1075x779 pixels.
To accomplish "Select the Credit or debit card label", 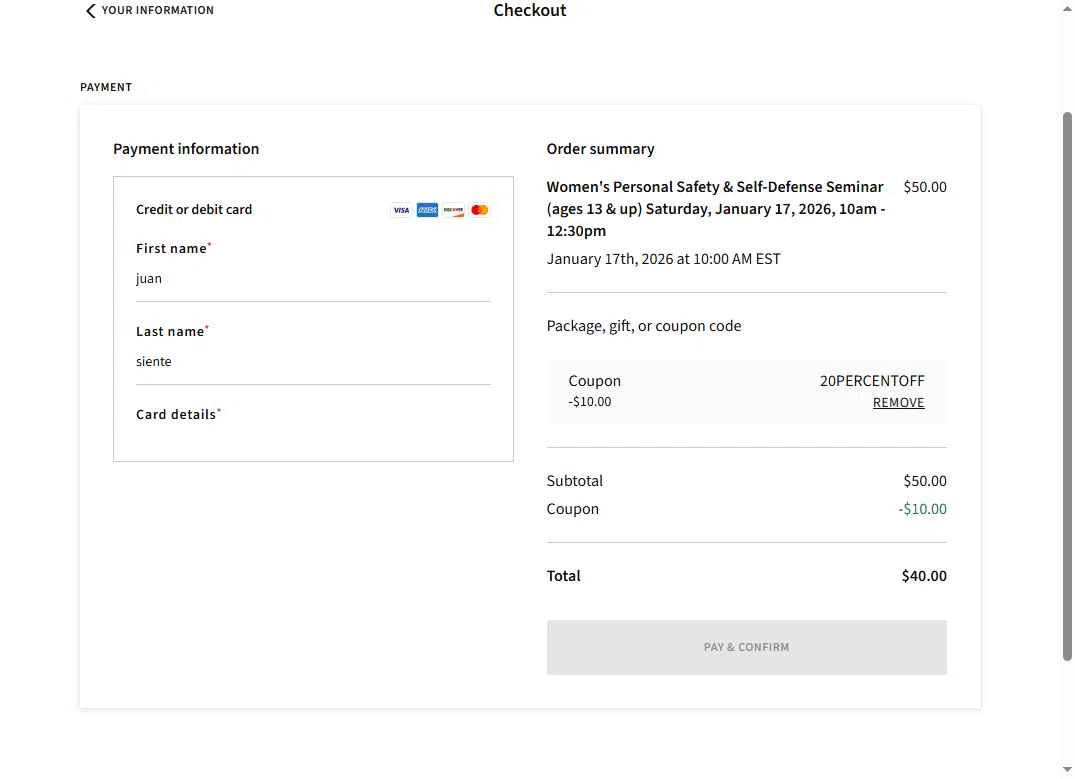I will pos(194,210).
